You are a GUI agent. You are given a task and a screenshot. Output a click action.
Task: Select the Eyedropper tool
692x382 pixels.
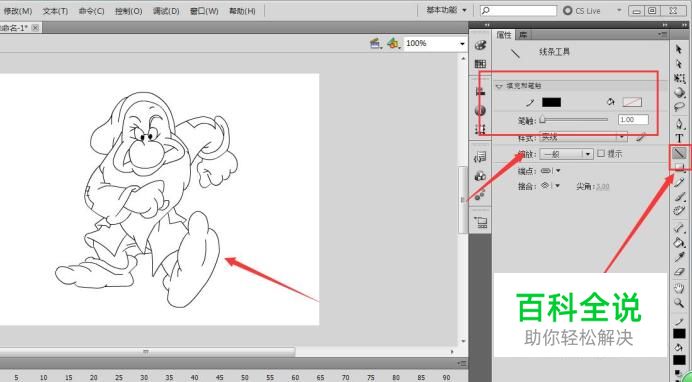pos(679,257)
